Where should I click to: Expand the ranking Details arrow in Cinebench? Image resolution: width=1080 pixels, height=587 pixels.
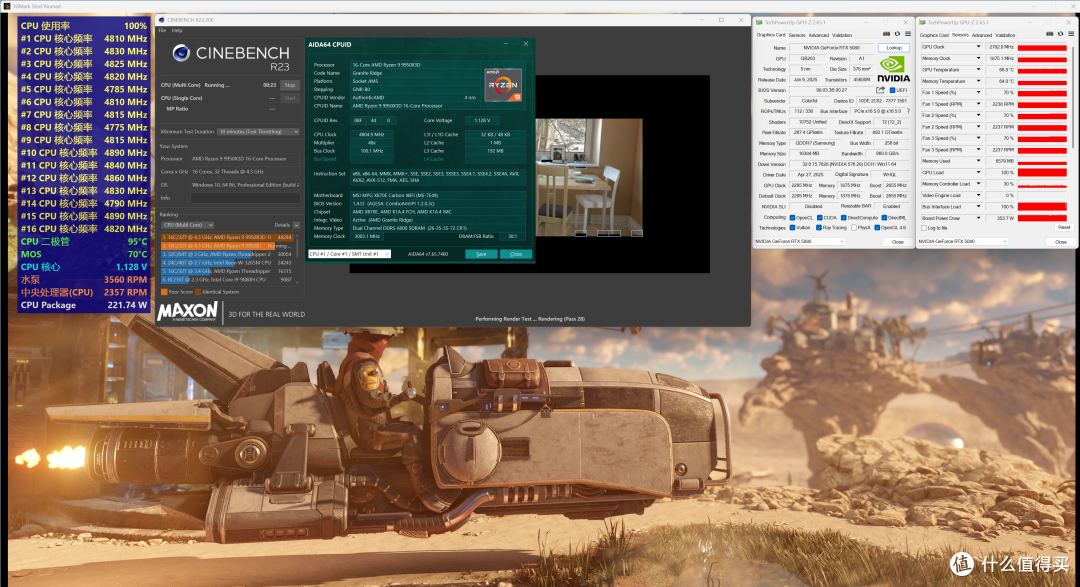296,225
